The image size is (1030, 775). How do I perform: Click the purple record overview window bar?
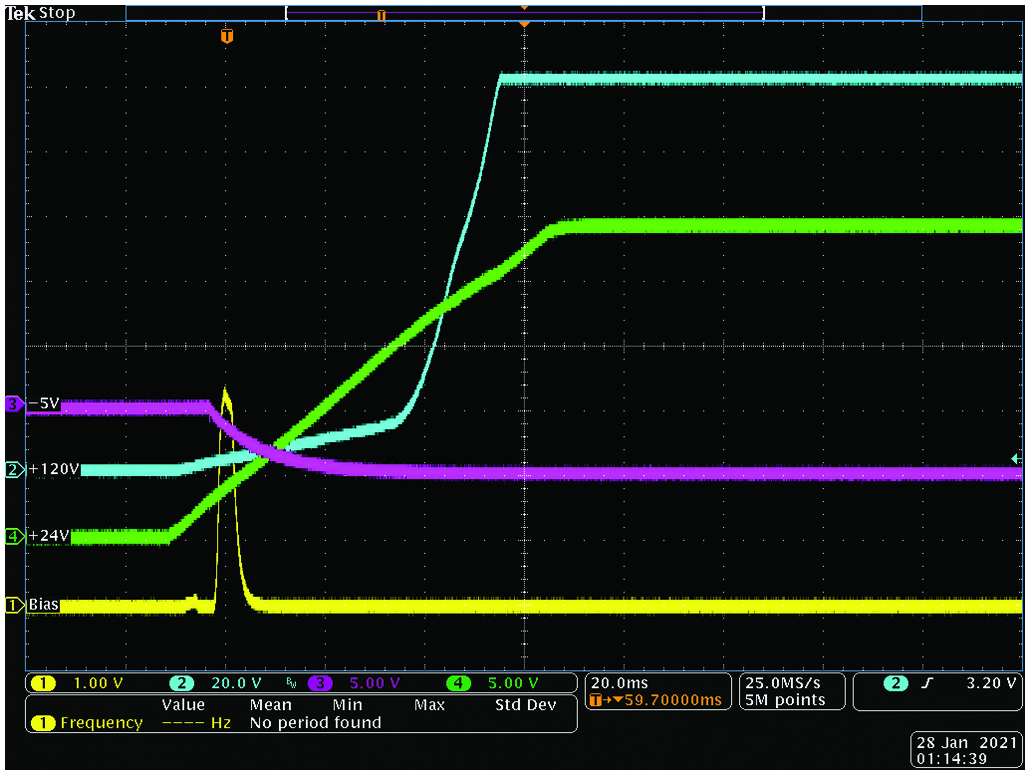coord(524,13)
